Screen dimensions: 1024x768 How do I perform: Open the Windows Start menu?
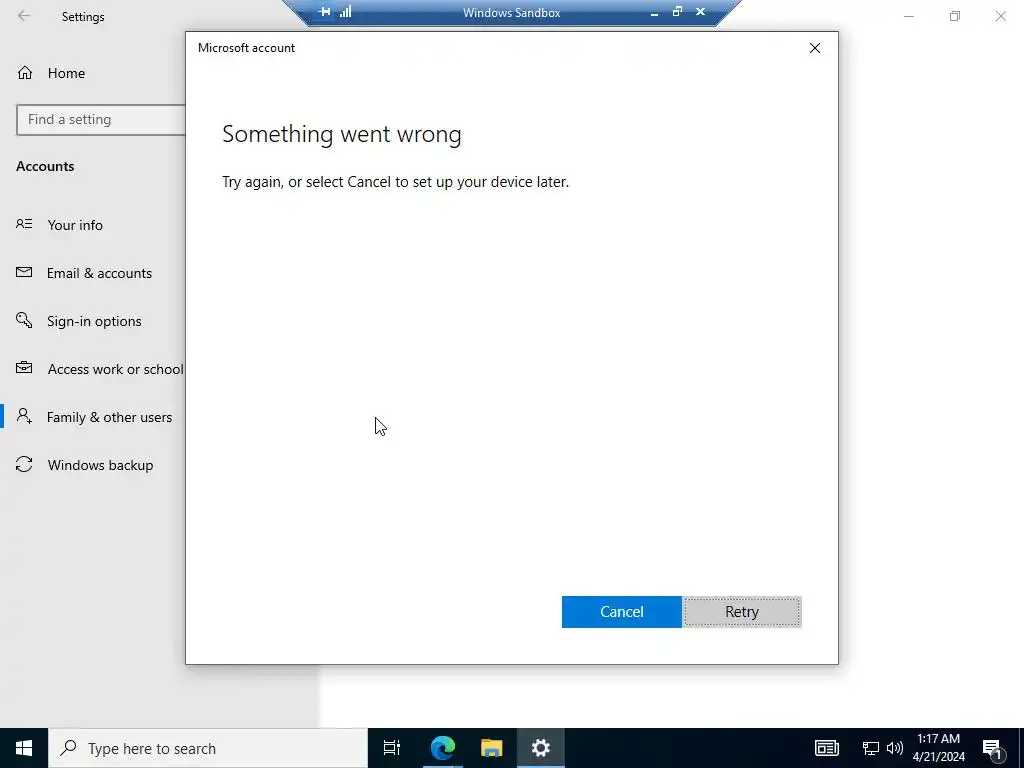coord(24,748)
